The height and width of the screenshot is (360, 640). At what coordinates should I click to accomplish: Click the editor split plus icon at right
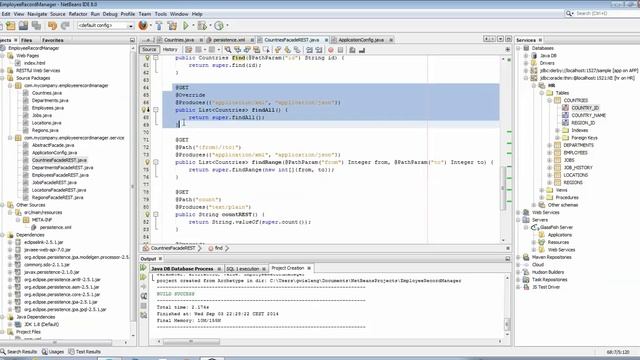508,50
